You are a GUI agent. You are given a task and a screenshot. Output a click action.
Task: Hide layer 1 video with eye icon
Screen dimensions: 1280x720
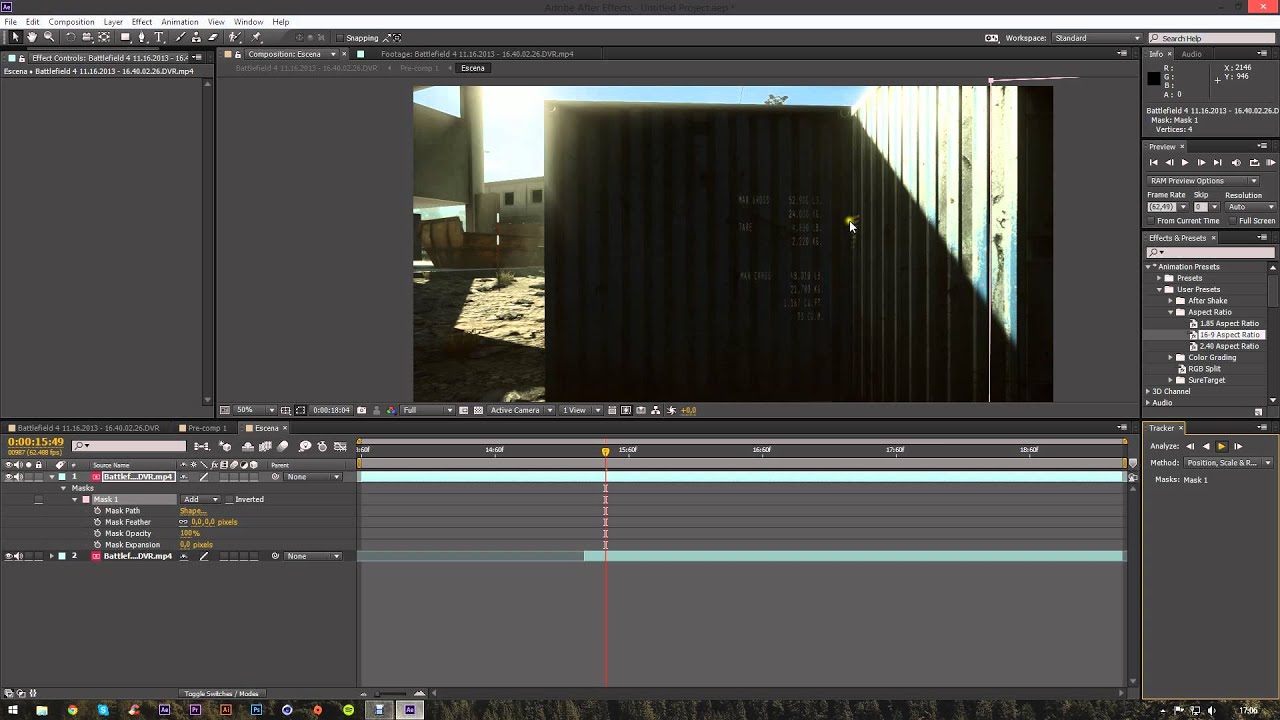tap(8, 477)
